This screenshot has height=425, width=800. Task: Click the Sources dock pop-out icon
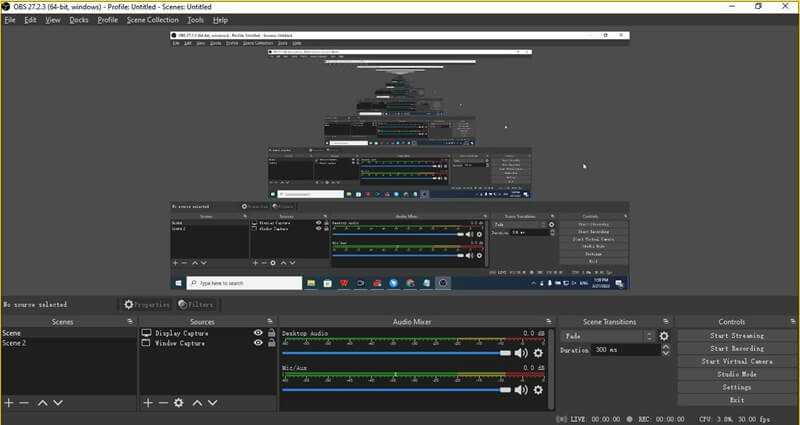270,321
